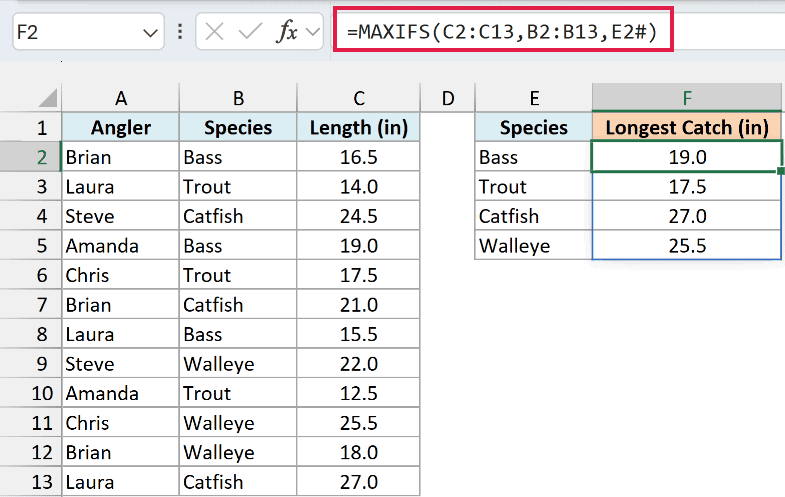
Task: Select cell C3 showing 14.0
Action: (358, 186)
